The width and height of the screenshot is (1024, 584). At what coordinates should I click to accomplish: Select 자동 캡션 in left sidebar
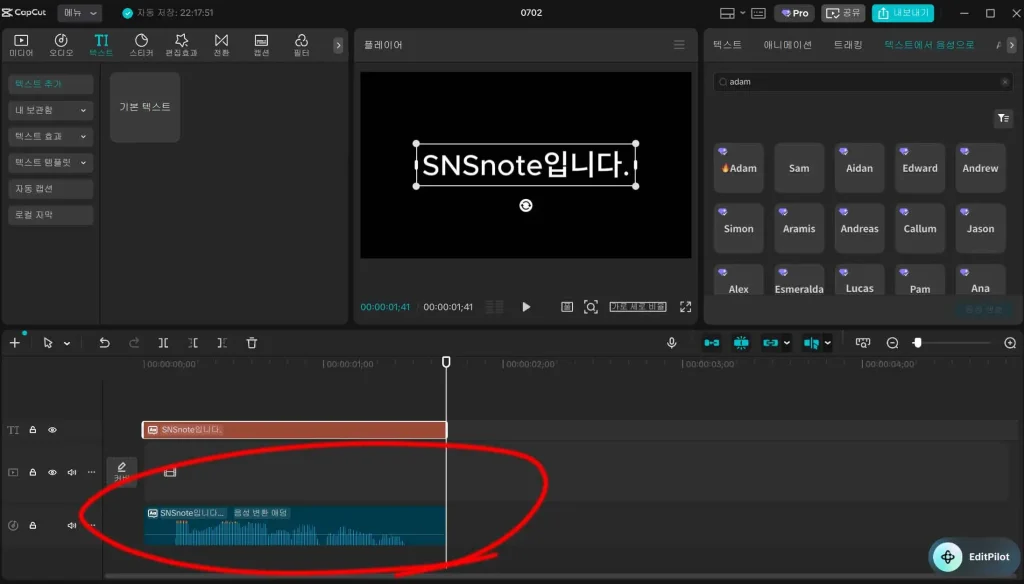[50, 189]
